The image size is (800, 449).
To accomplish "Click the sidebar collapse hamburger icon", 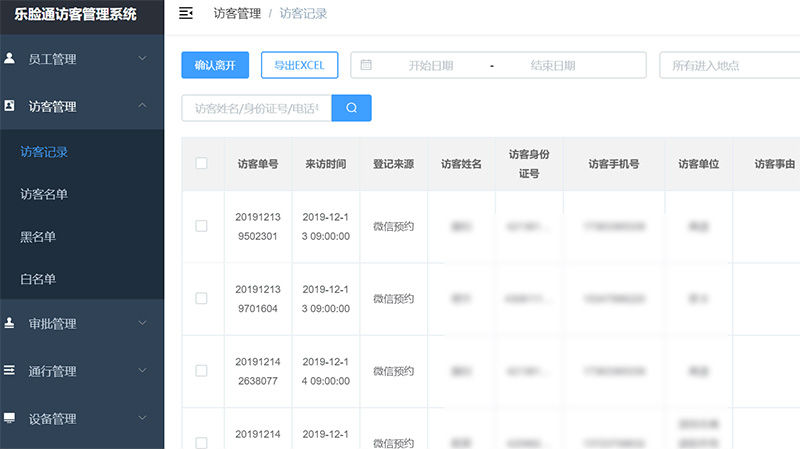I will coord(186,13).
